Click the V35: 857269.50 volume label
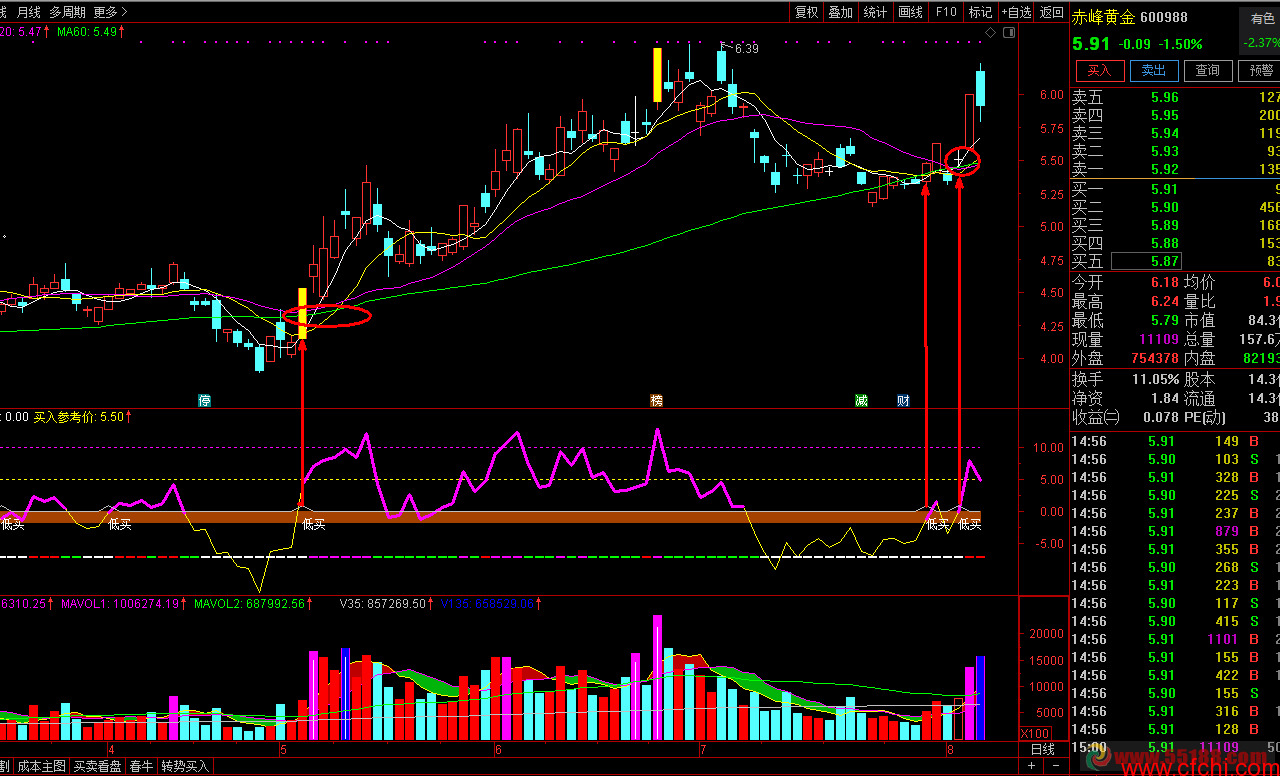 (x=385, y=604)
